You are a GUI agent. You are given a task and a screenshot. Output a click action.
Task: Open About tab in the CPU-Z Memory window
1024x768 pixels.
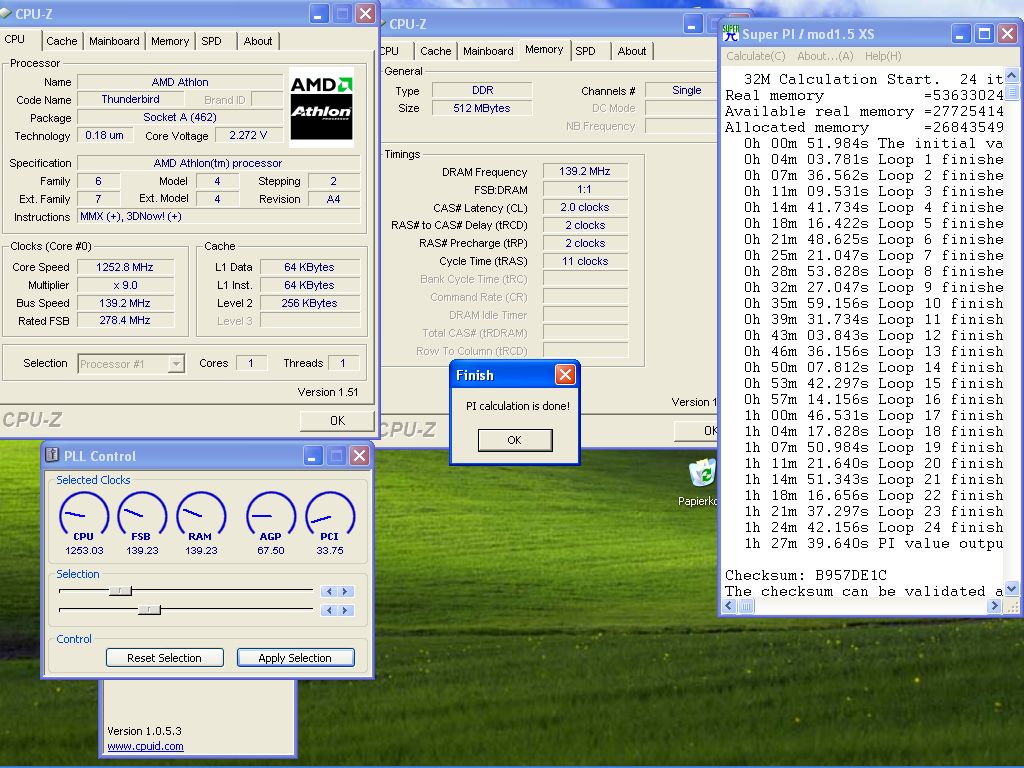[x=632, y=51]
